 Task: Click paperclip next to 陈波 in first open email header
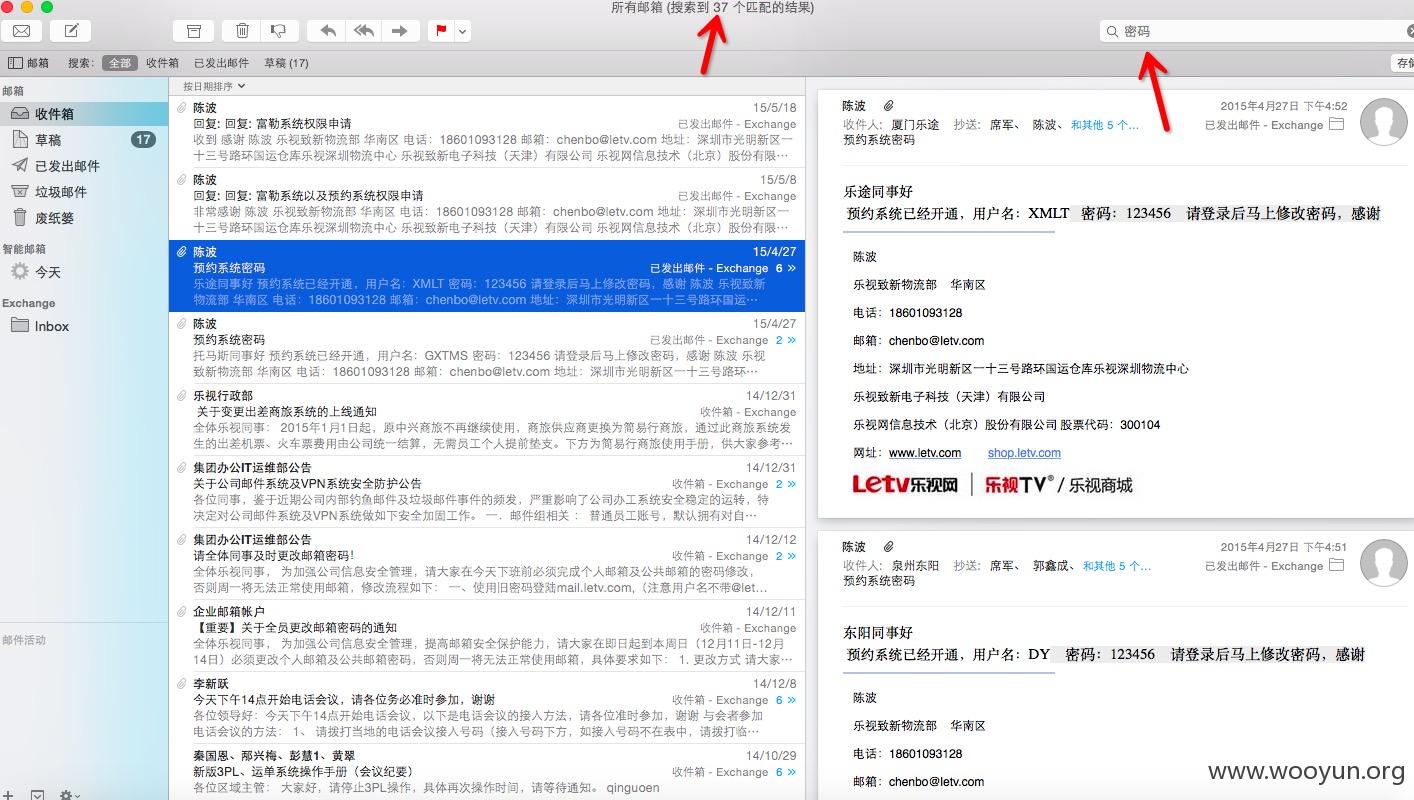click(888, 105)
